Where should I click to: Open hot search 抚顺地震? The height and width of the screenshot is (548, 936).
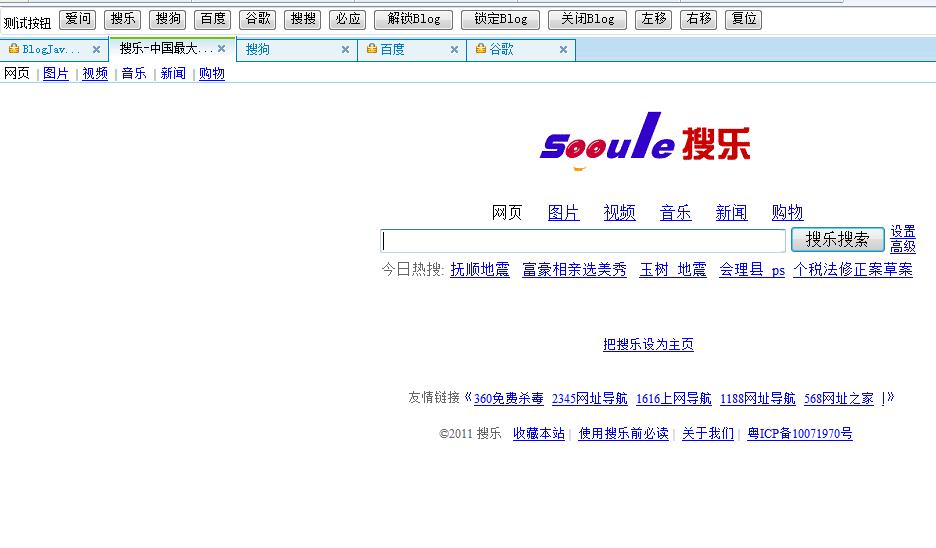tap(480, 270)
